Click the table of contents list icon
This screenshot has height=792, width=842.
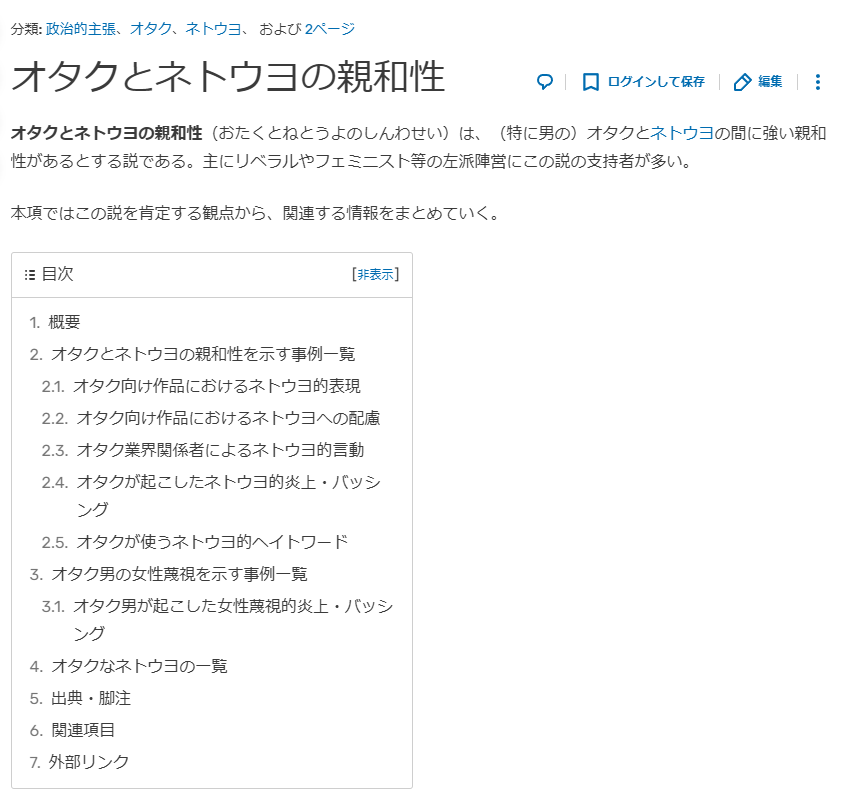point(29,275)
